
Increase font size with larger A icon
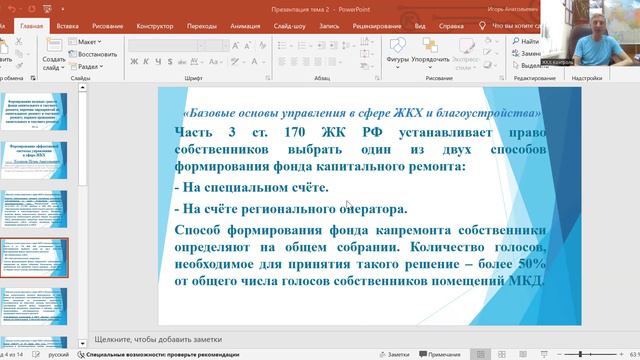click(236, 45)
